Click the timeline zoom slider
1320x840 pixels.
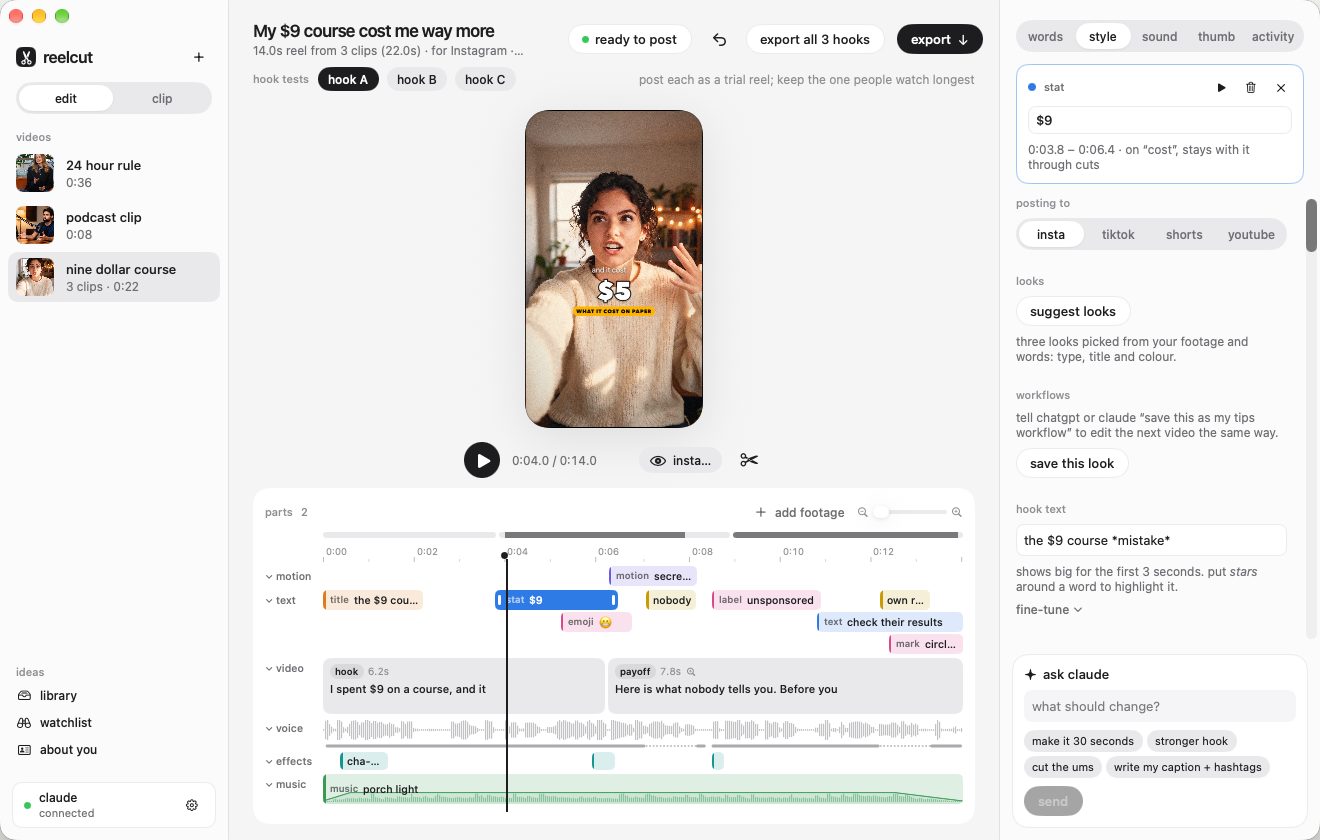coord(910,512)
